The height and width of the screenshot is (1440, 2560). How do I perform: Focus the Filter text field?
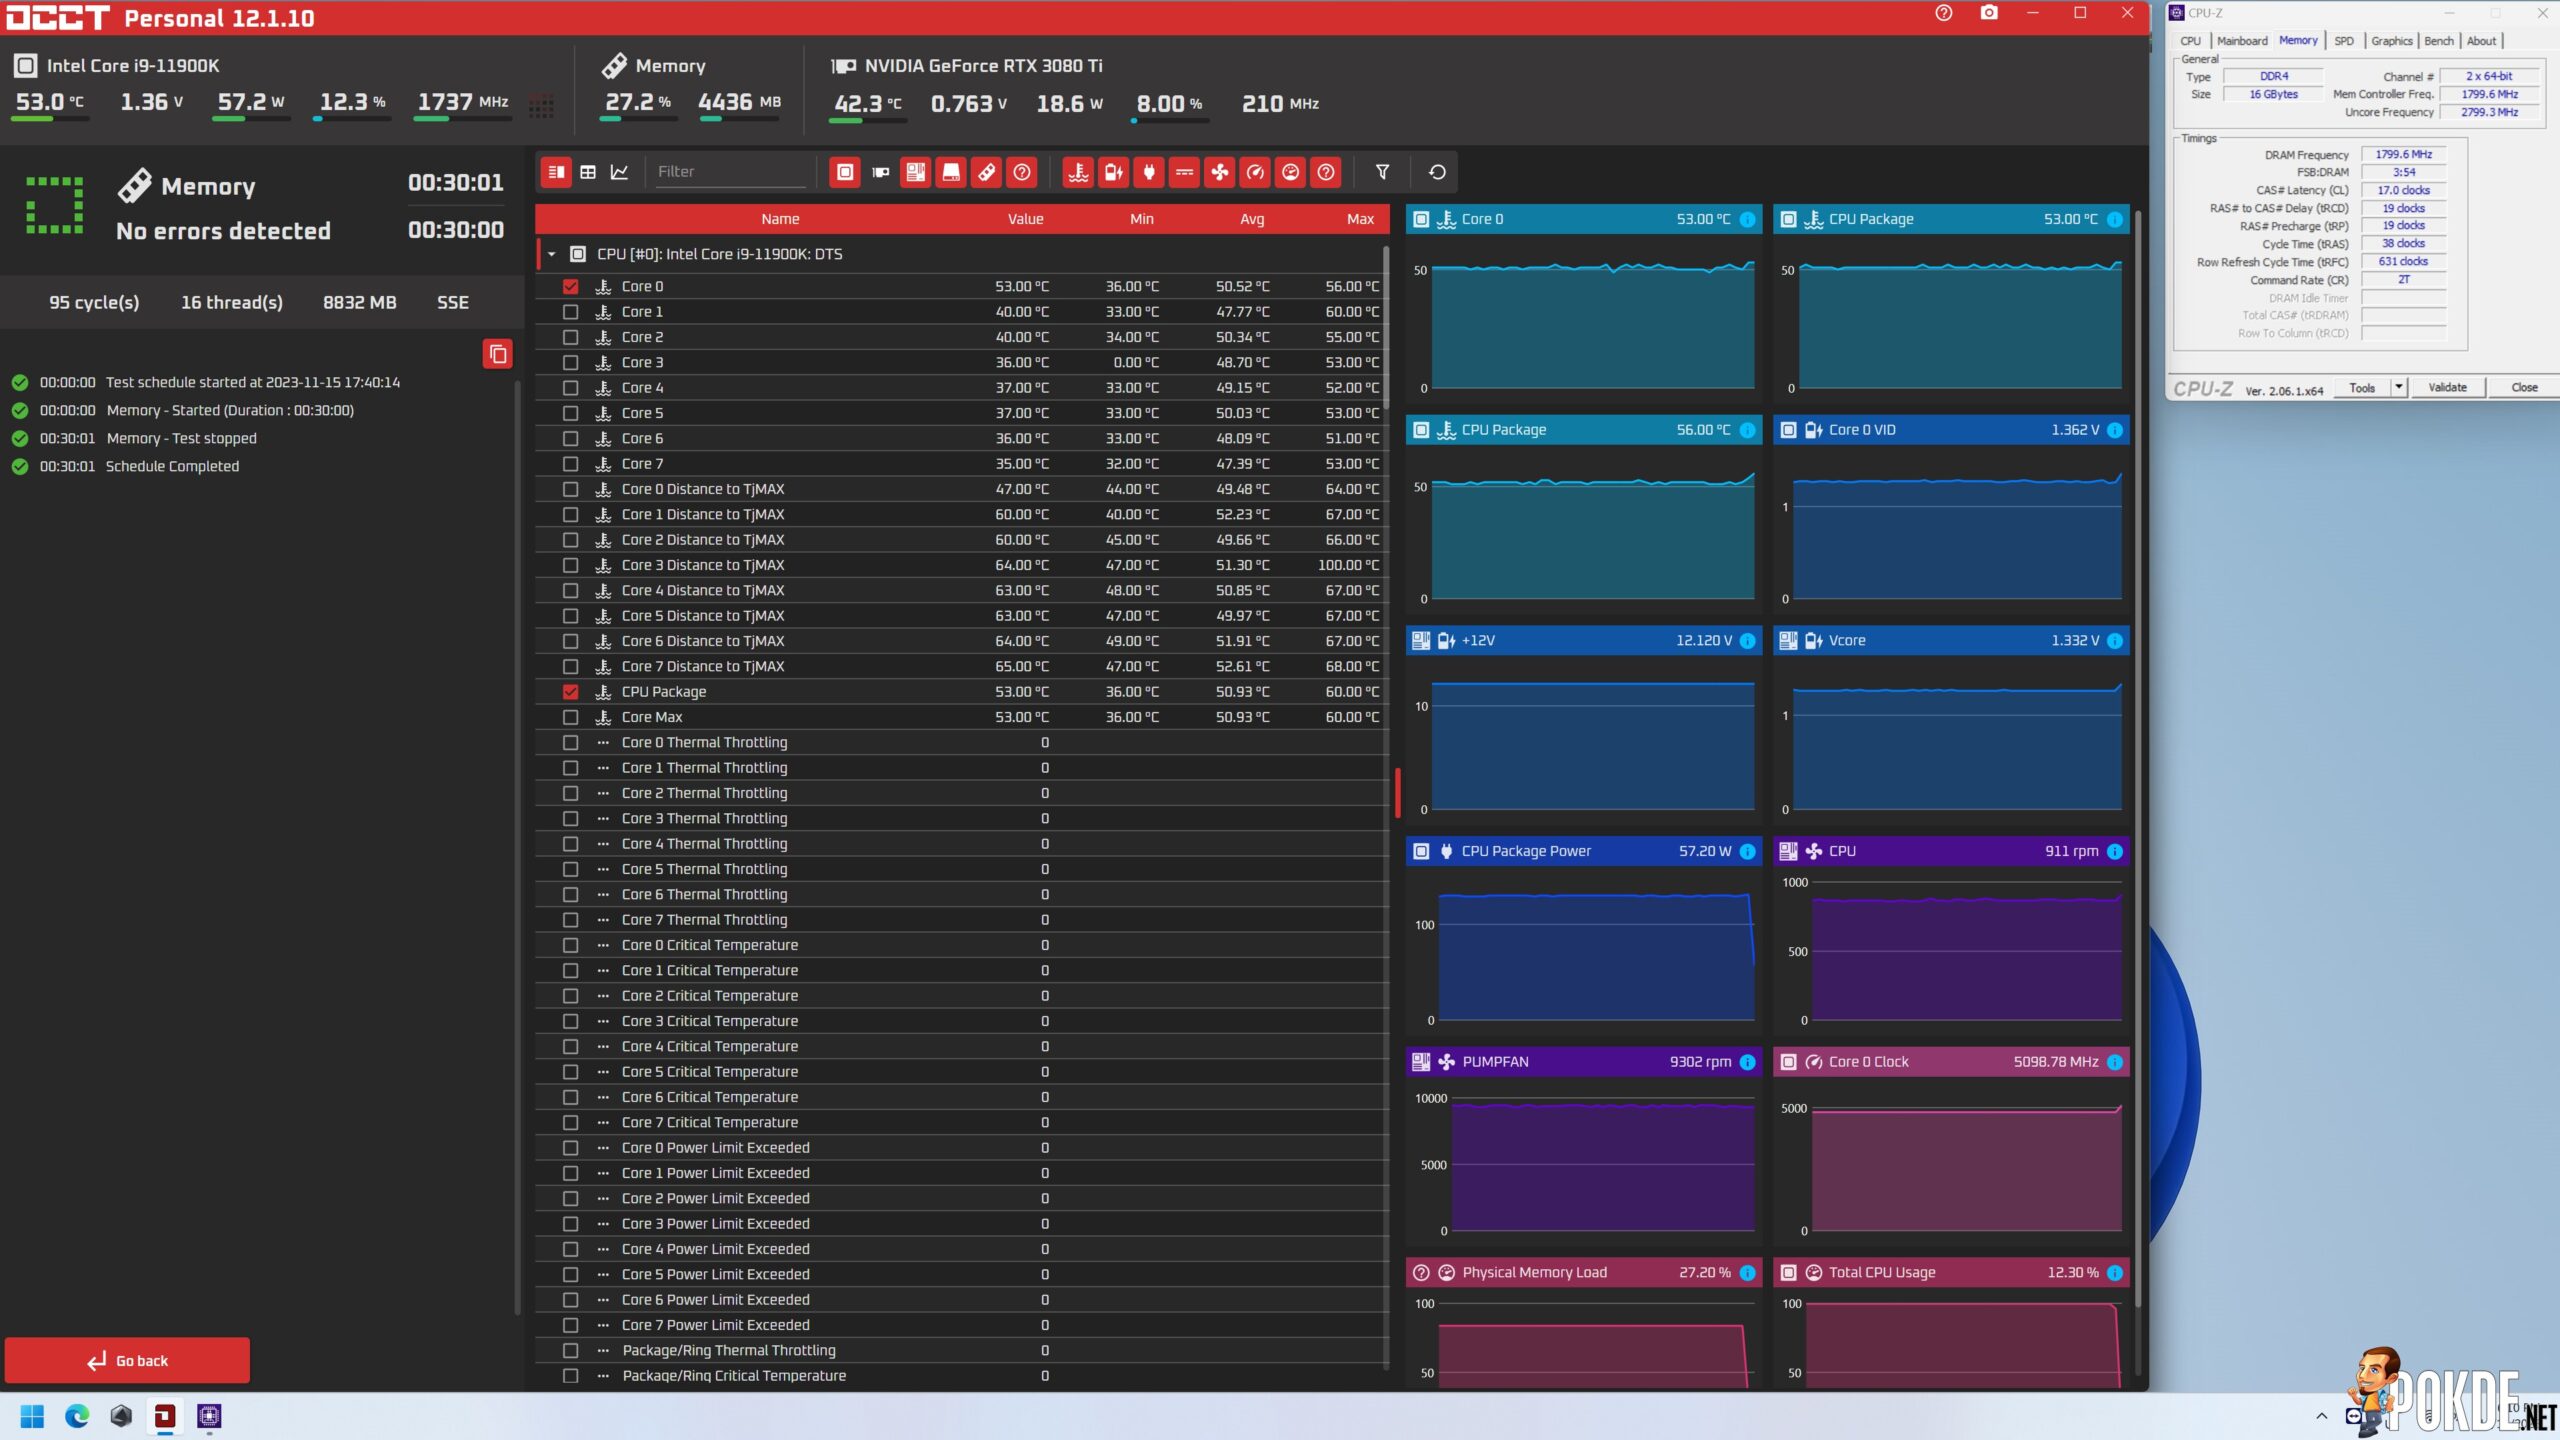tap(730, 172)
